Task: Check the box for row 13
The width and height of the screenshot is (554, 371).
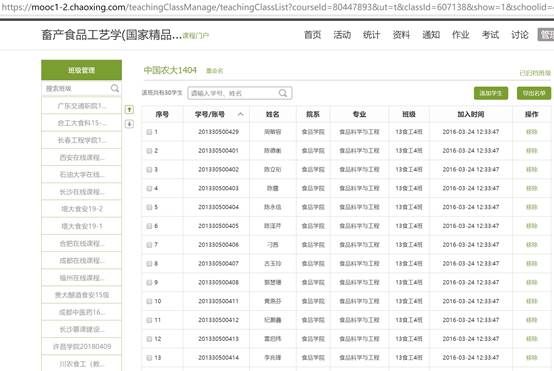Action: [x=149, y=358]
